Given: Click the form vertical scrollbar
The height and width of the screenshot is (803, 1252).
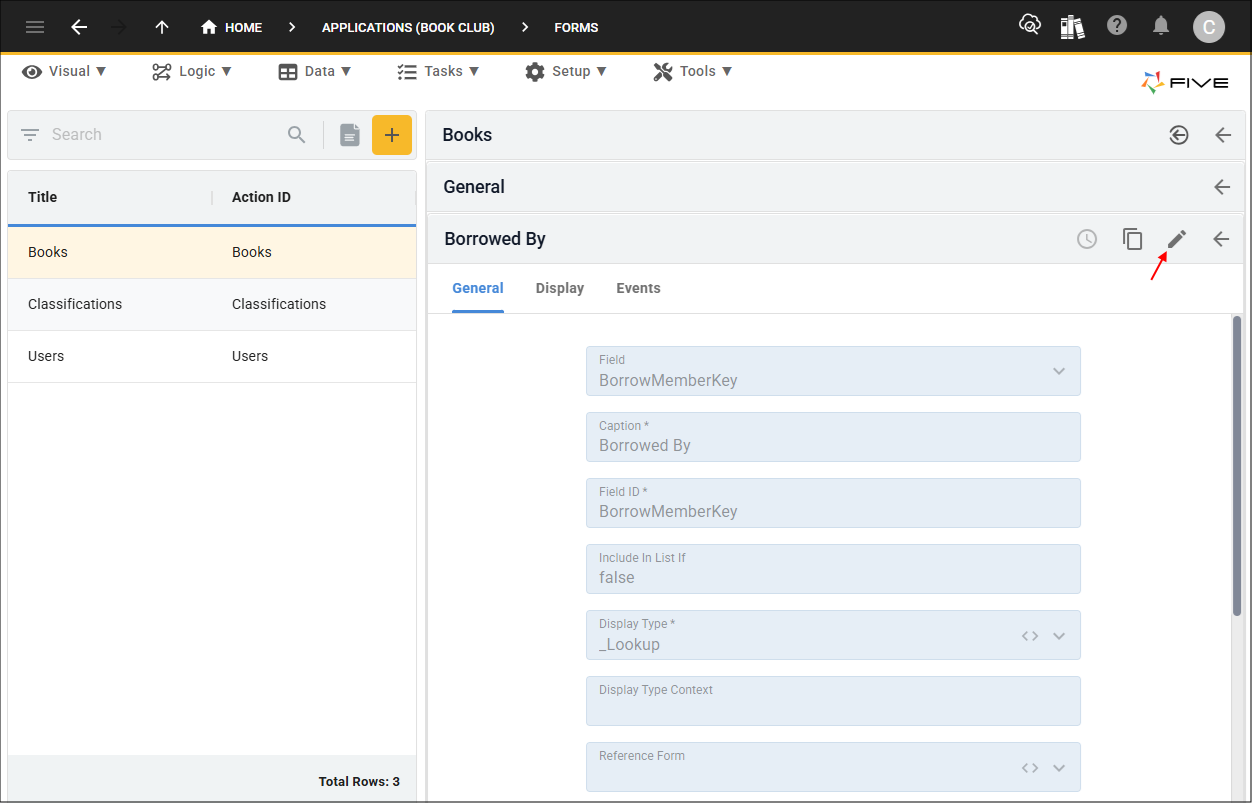Looking at the screenshot, I should [x=1237, y=466].
